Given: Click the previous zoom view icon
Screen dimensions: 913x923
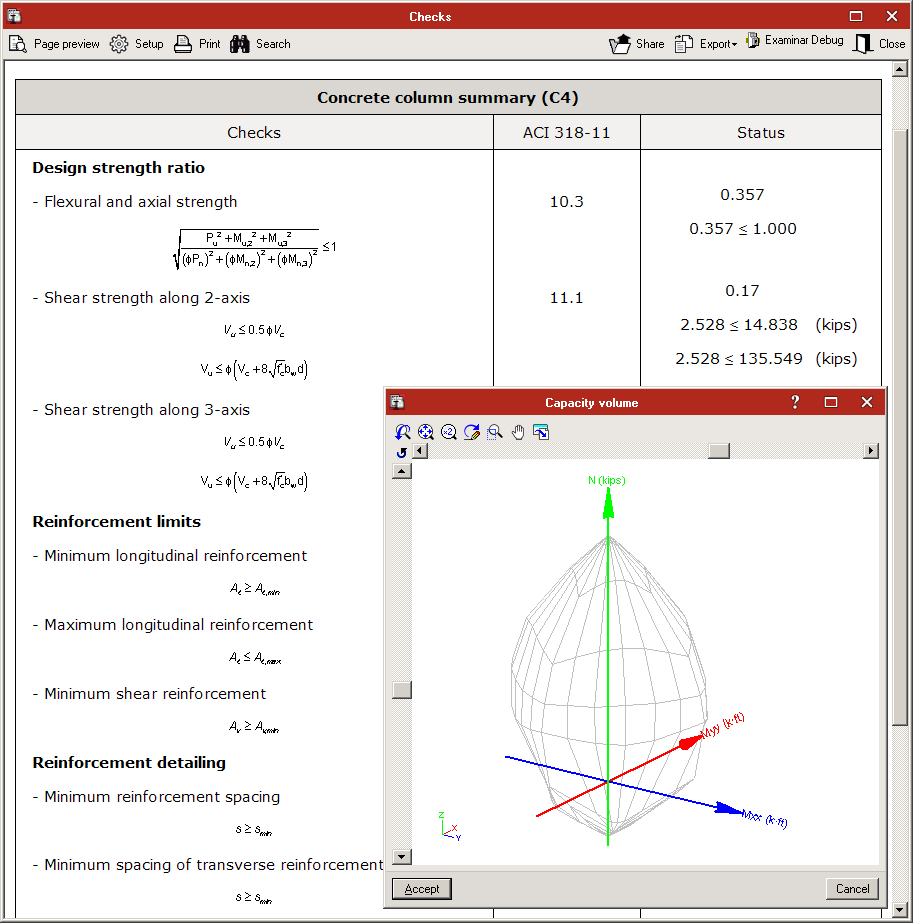Looking at the screenshot, I should point(403,432).
